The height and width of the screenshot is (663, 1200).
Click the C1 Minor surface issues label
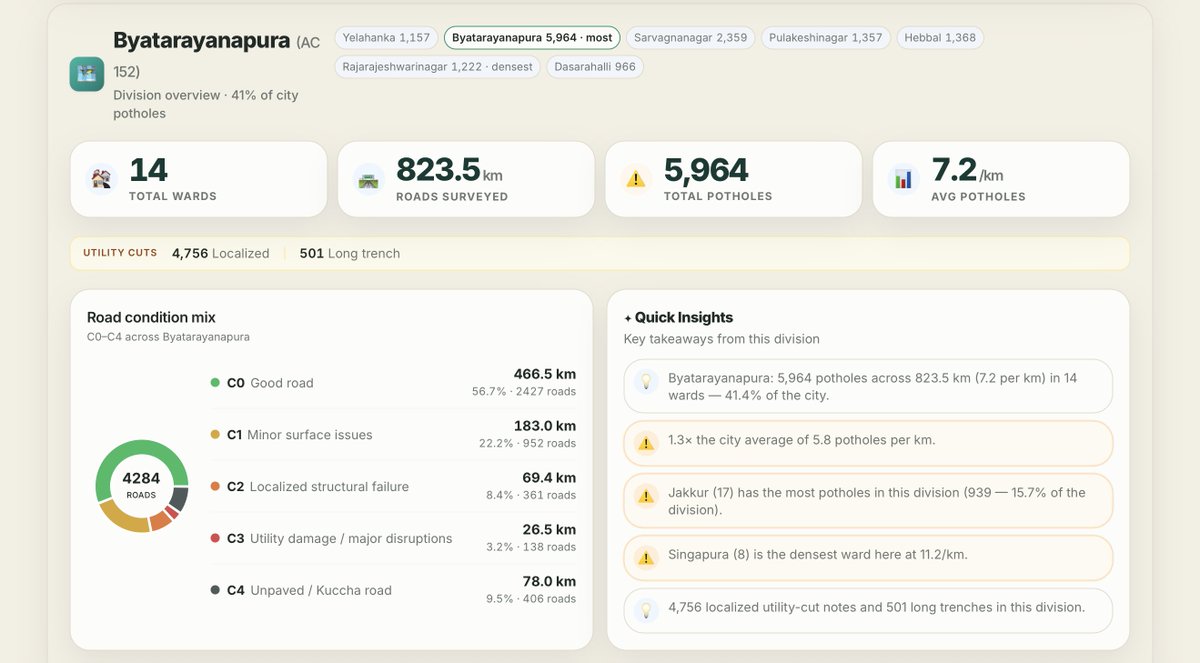coord(300,435)
